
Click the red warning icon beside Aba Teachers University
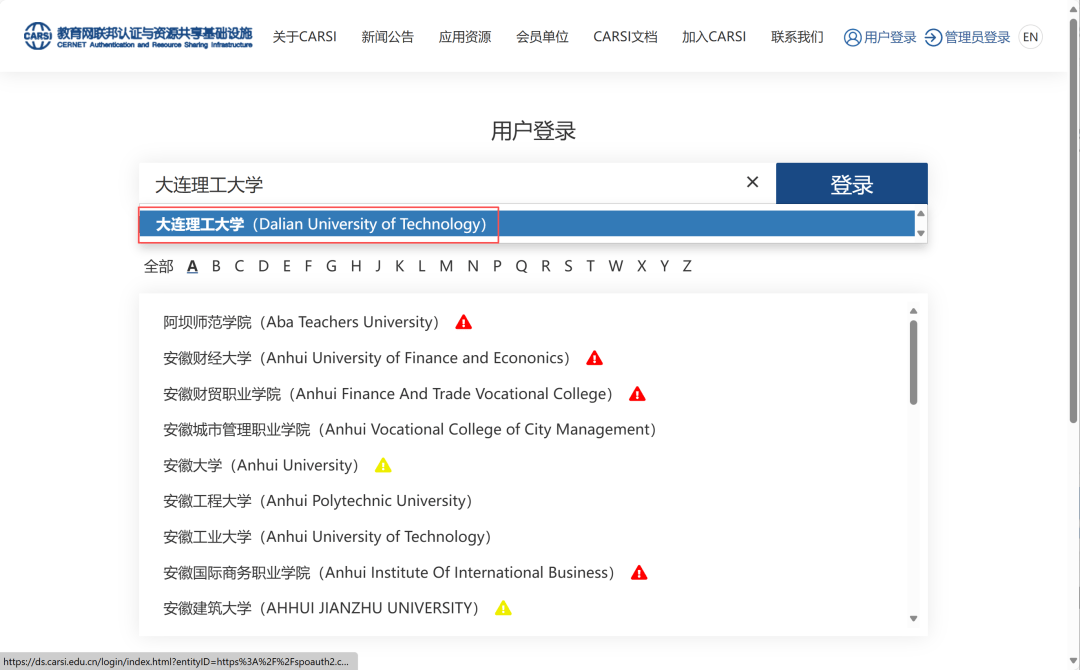click(x=464, y=322)
